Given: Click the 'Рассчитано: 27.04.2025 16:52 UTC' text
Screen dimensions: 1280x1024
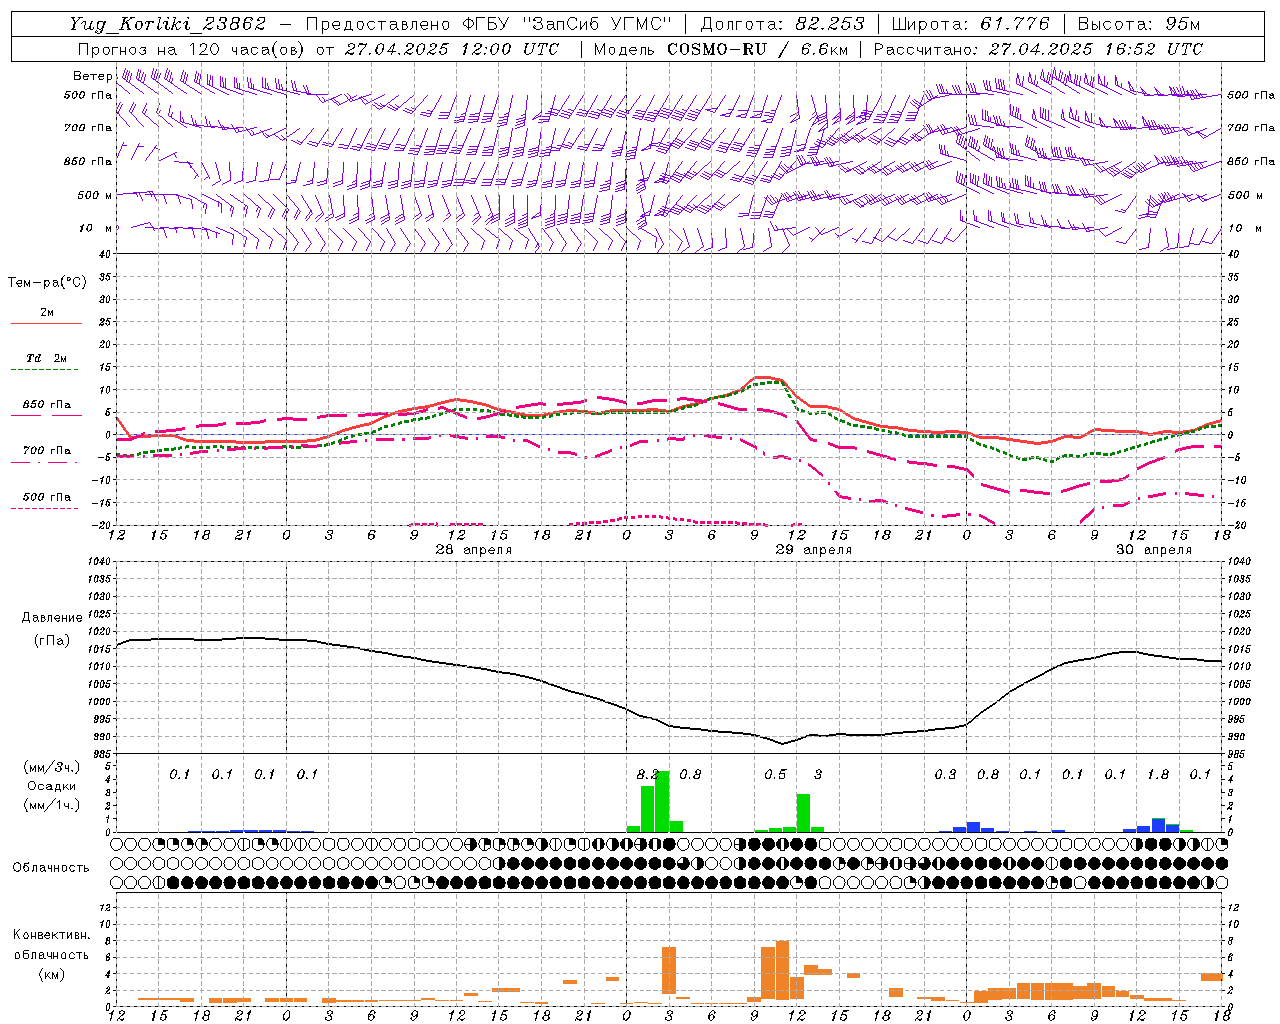Looking at the screenshot, I should click(1038, 49).
